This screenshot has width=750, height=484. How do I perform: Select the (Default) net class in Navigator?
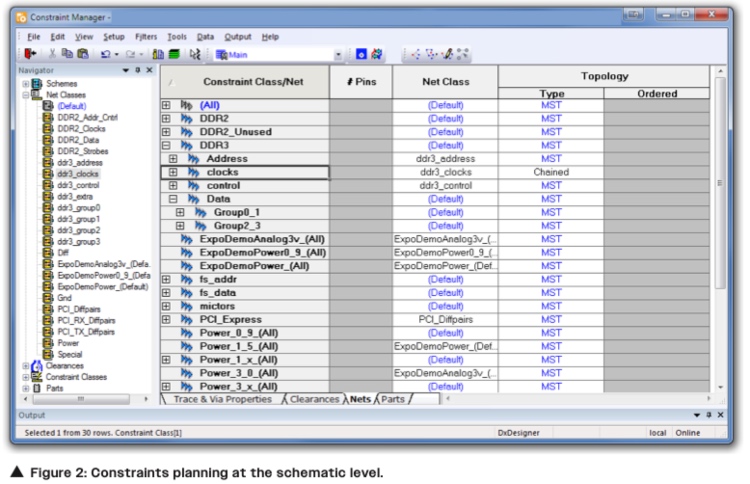(x=72, y=106)
